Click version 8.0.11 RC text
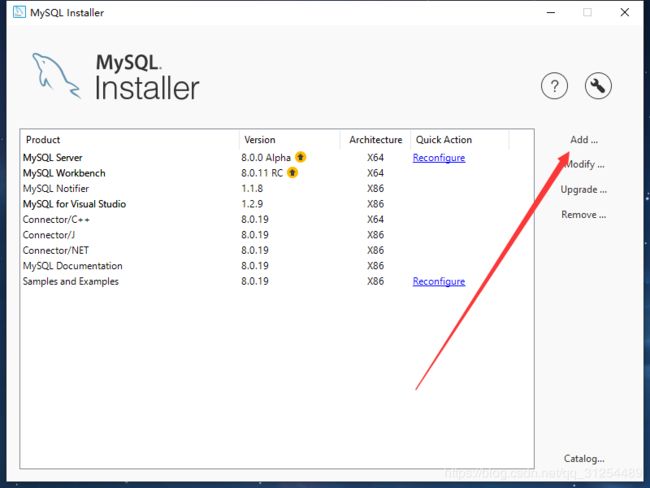The width and height of the screenshot is (650, 488). pos(262,173)
